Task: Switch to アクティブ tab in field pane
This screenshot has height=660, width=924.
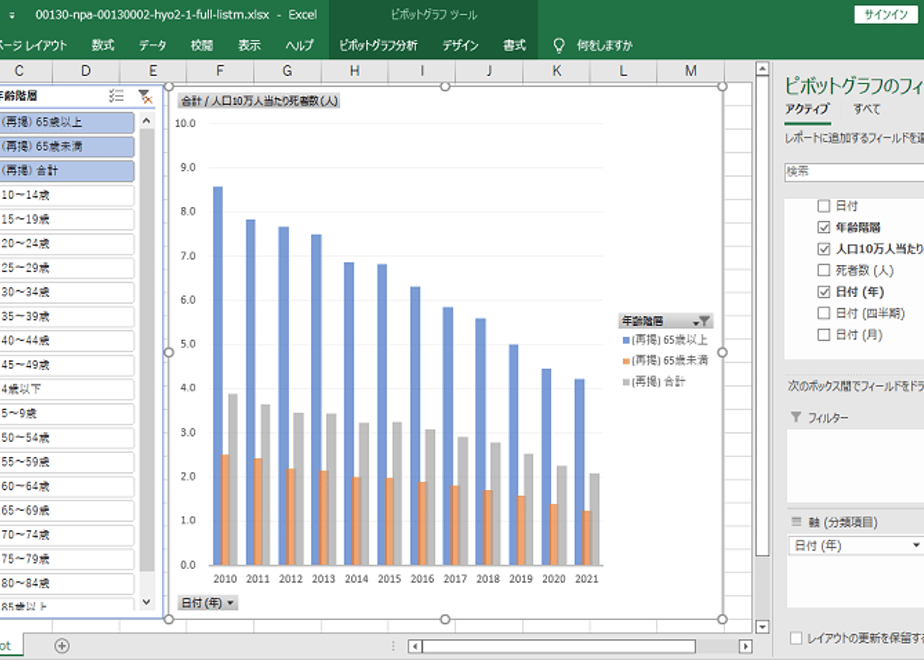Action: pos(807,109)
